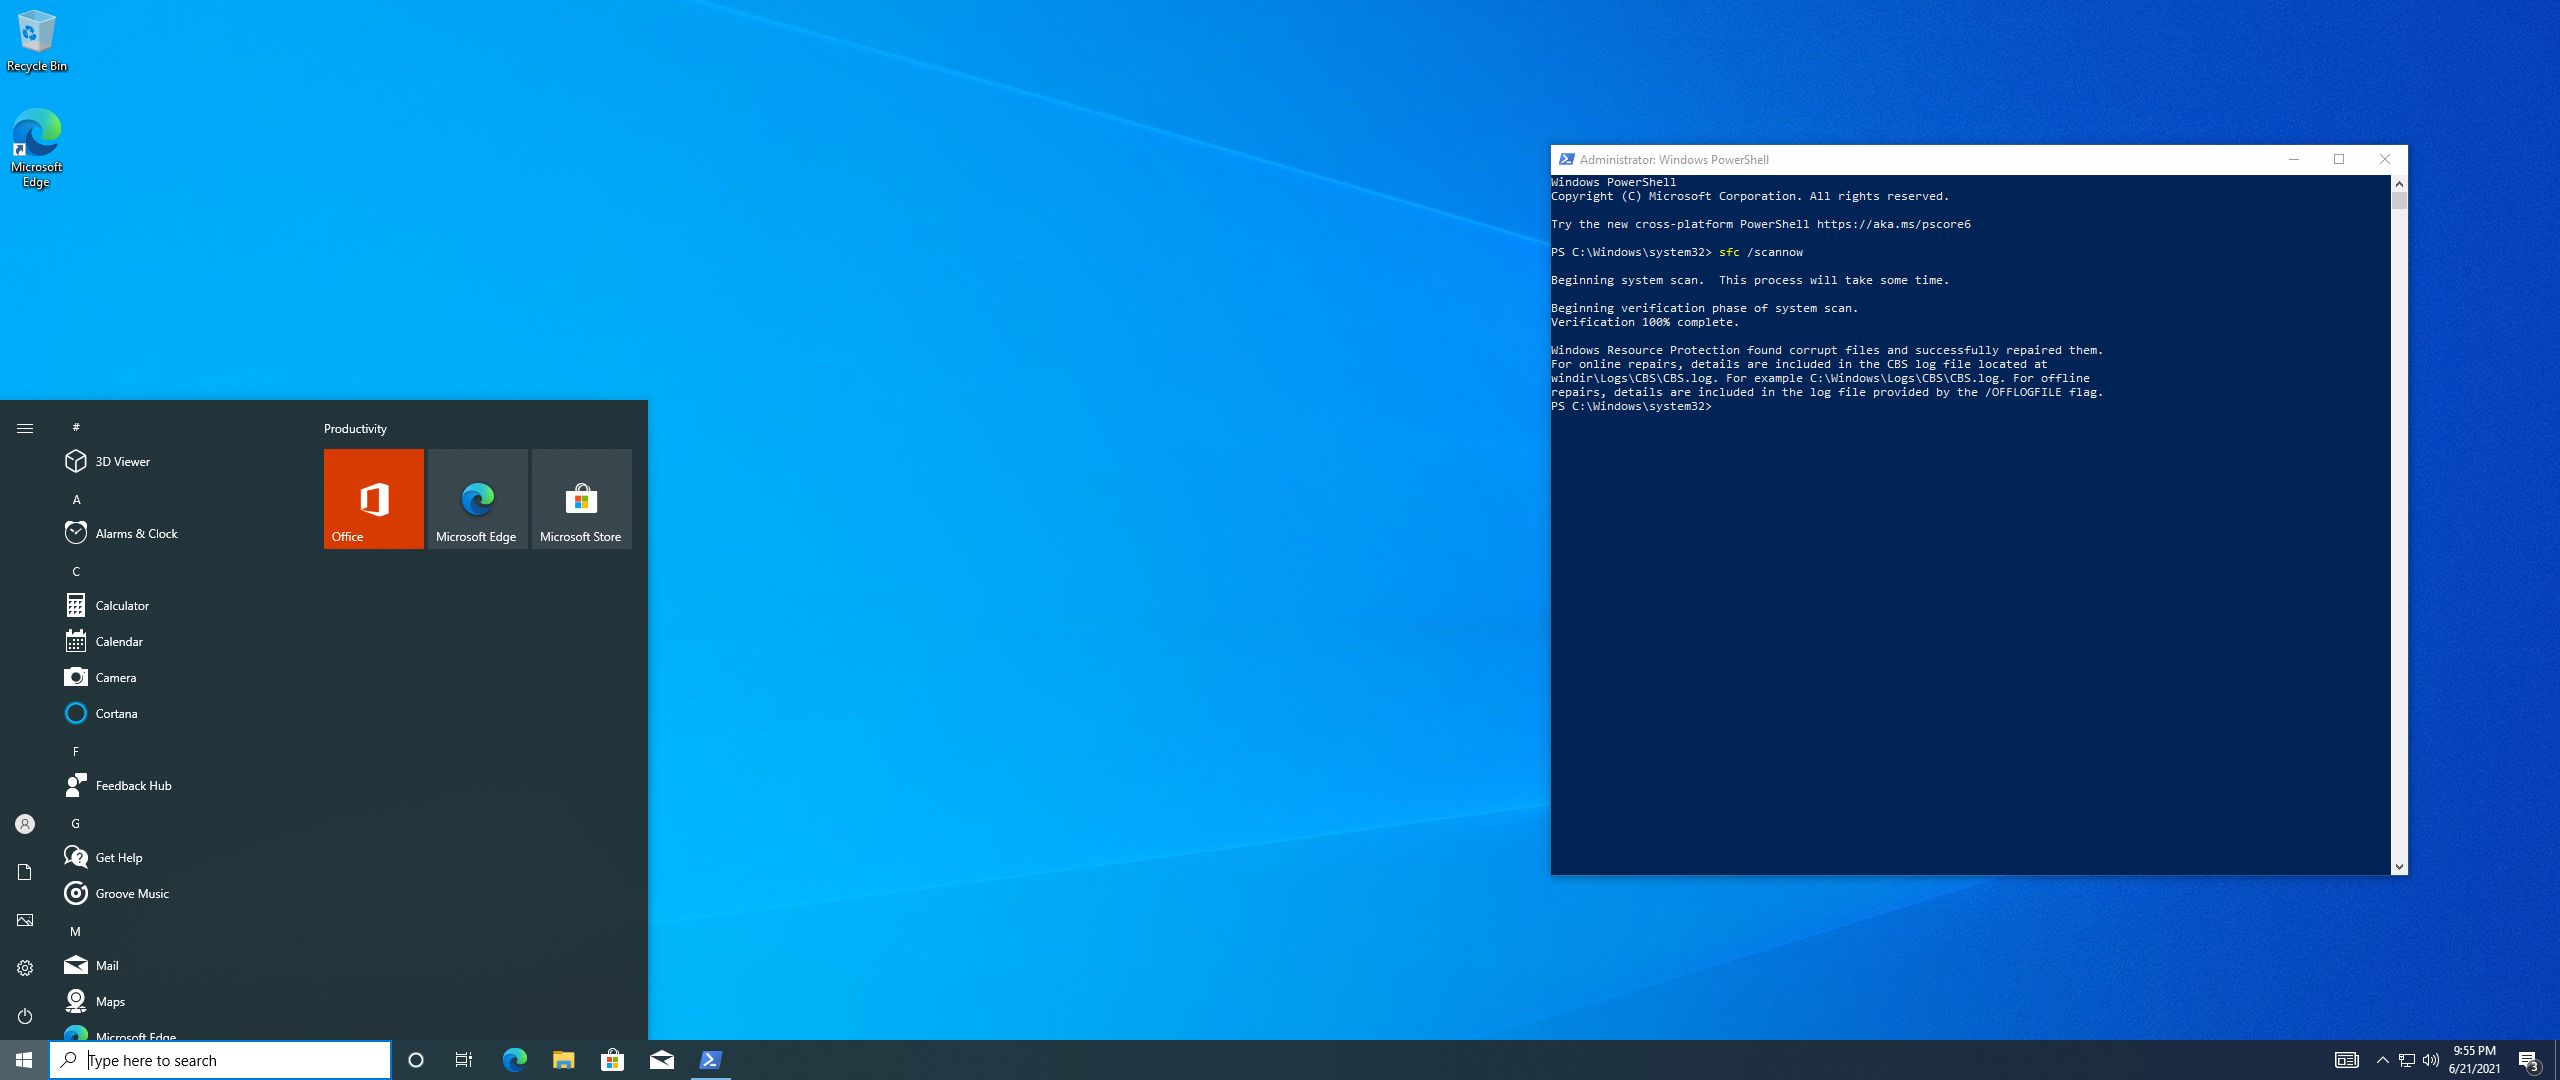Click the PowerShell scrollbar thumb

click(2399, 200)
